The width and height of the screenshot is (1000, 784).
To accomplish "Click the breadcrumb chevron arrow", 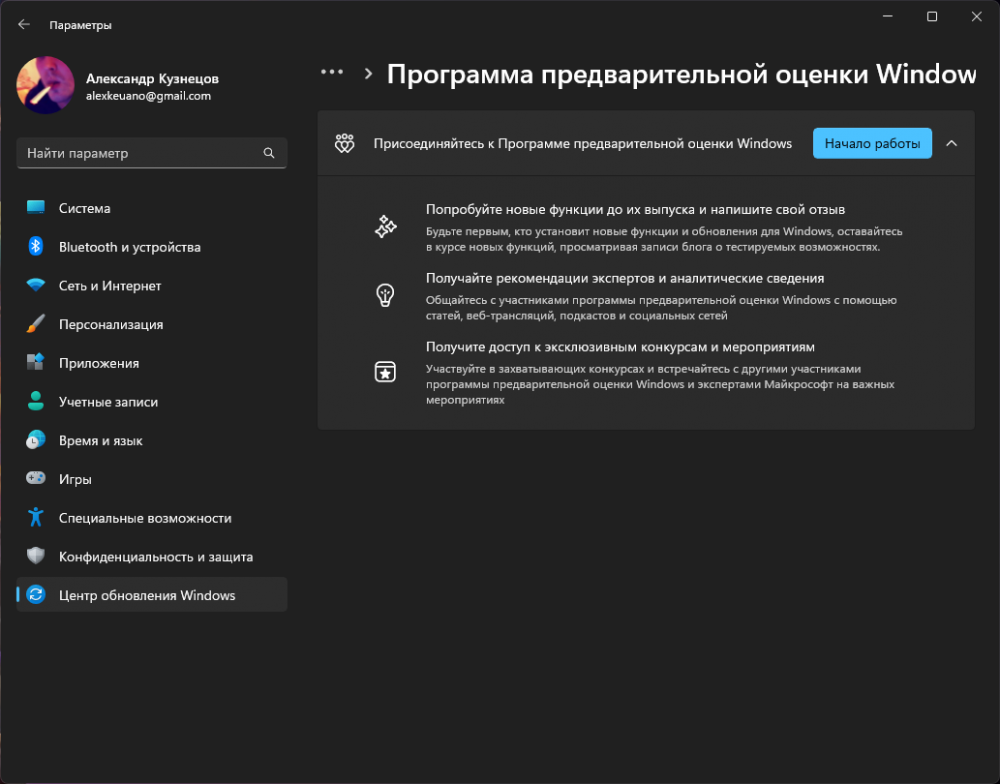I will click(x=368, y=74).
